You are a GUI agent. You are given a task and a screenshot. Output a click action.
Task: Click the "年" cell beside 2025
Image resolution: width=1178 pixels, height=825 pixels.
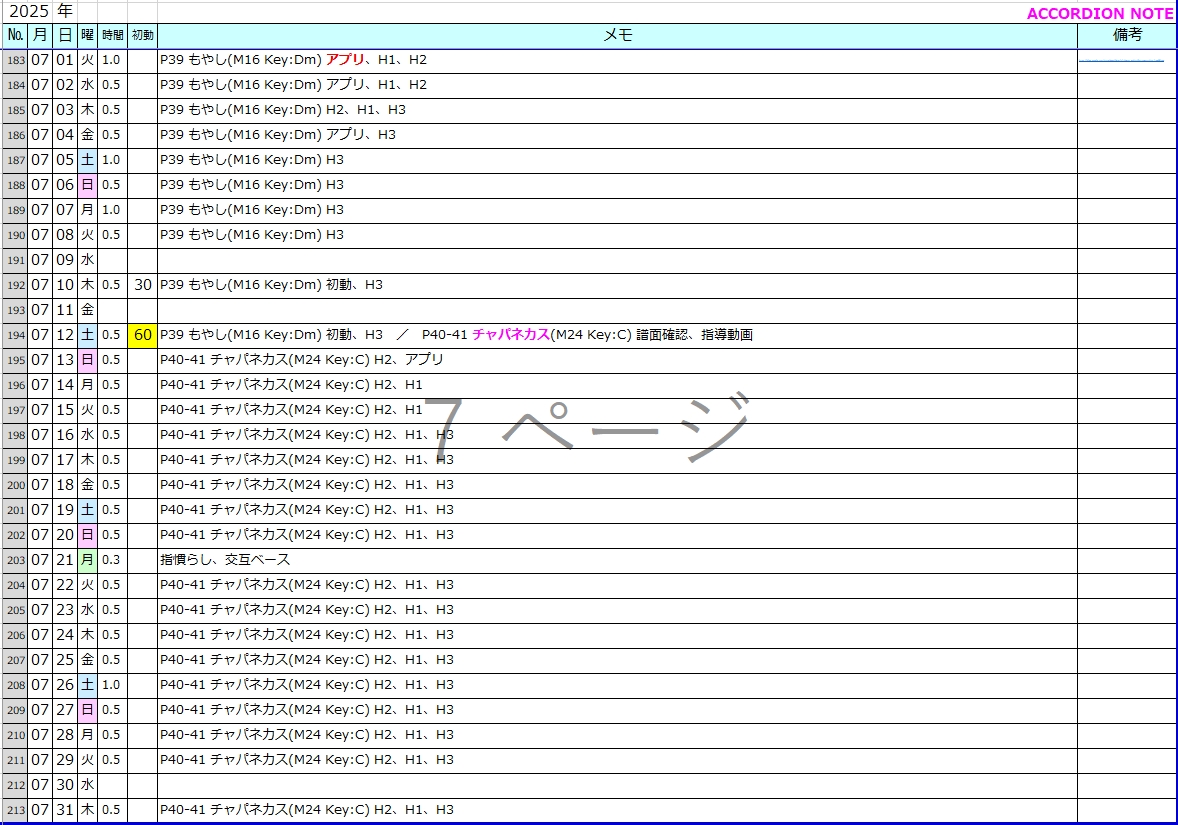pyautogui.click(x=65, y=11)
